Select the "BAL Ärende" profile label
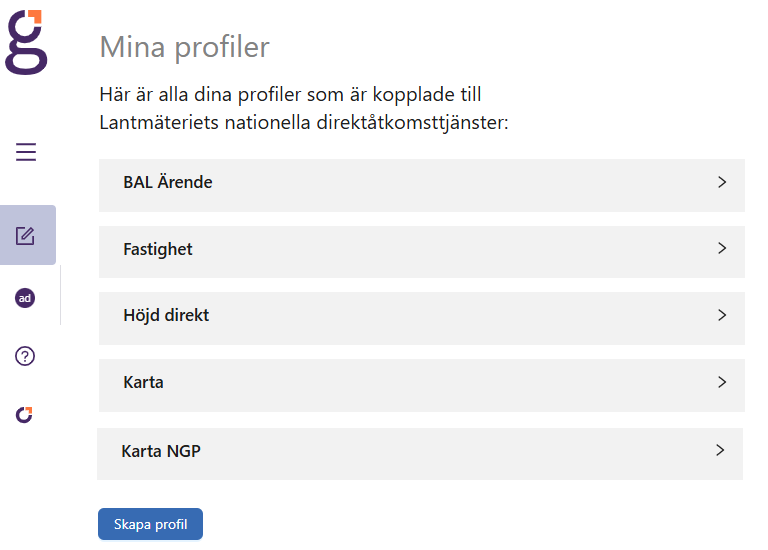The height and width of the screenshot is (550, 768). (168, 183)
